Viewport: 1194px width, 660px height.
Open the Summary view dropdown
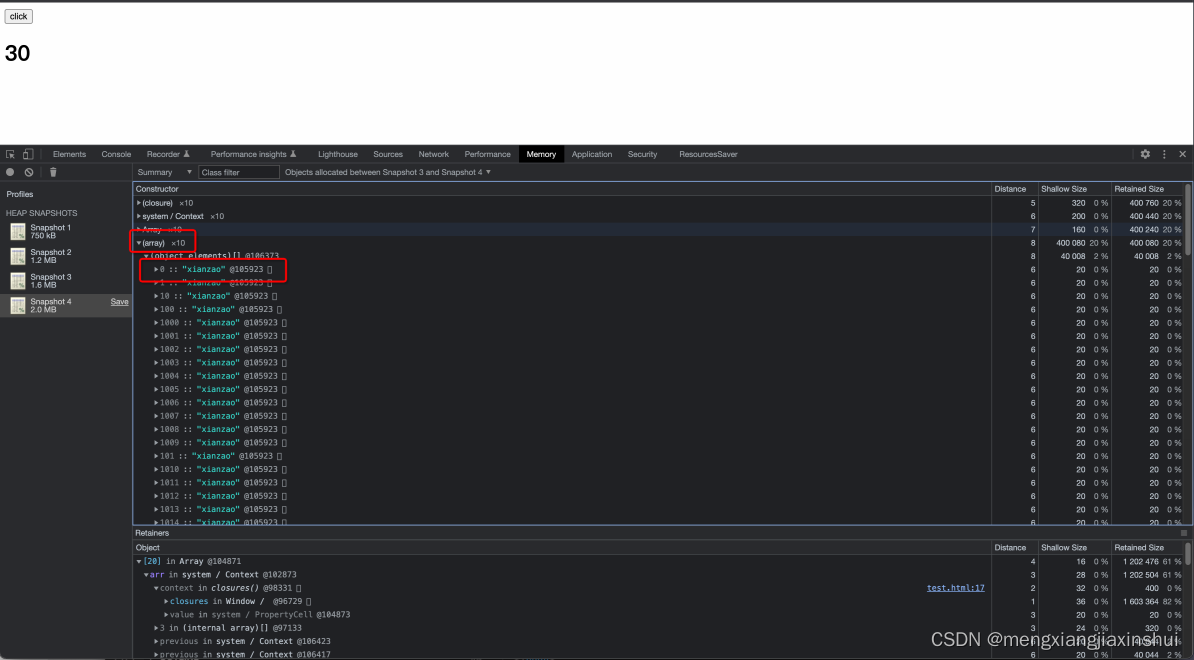tap(164, 172)
